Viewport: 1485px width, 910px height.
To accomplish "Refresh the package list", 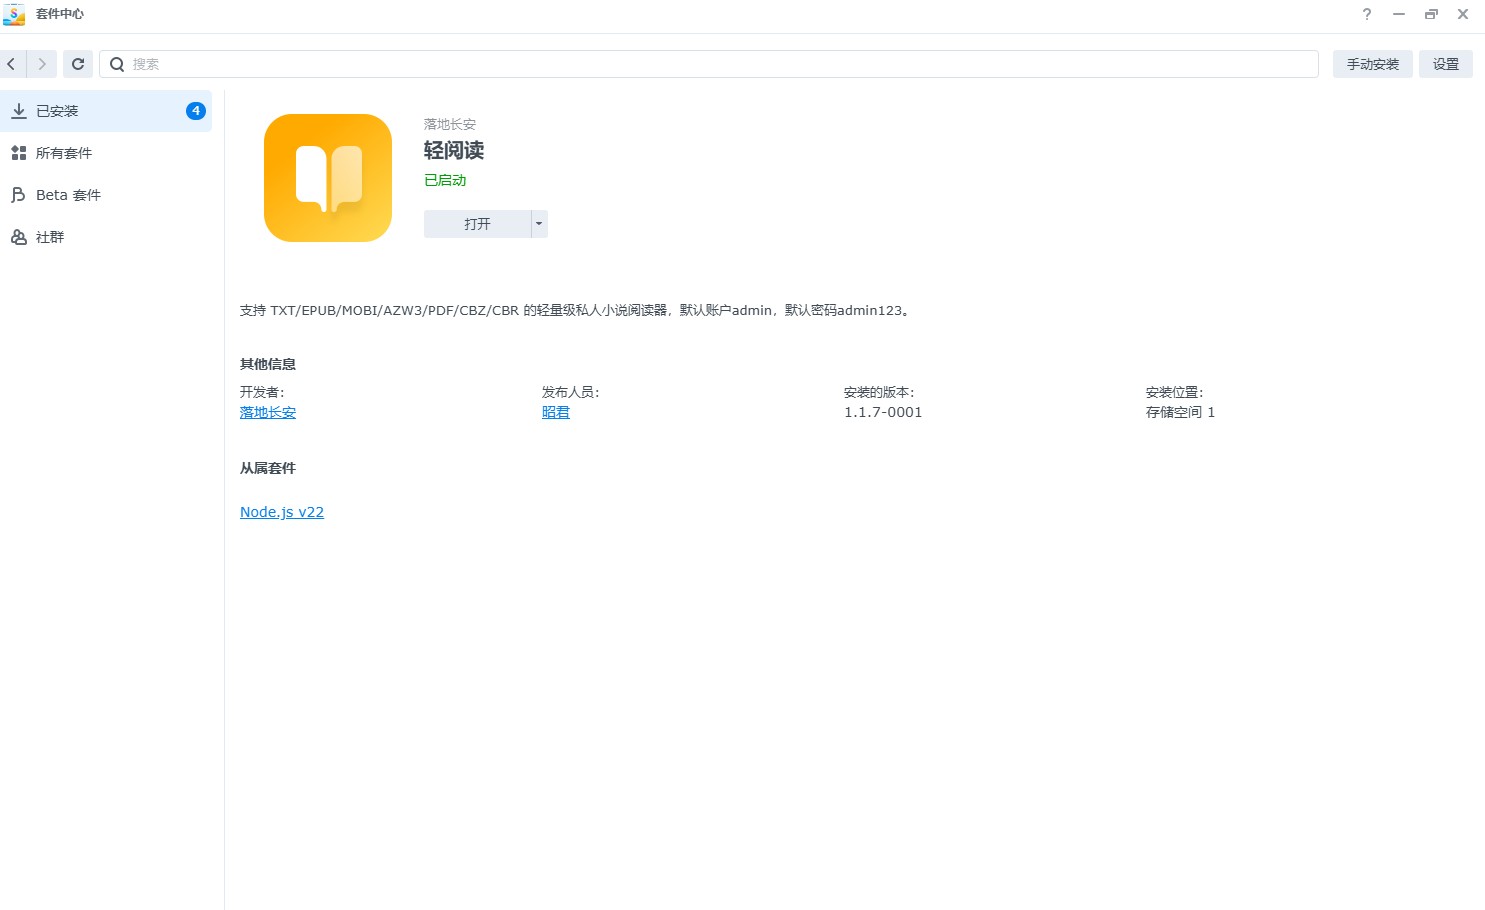I will point(78,64).
